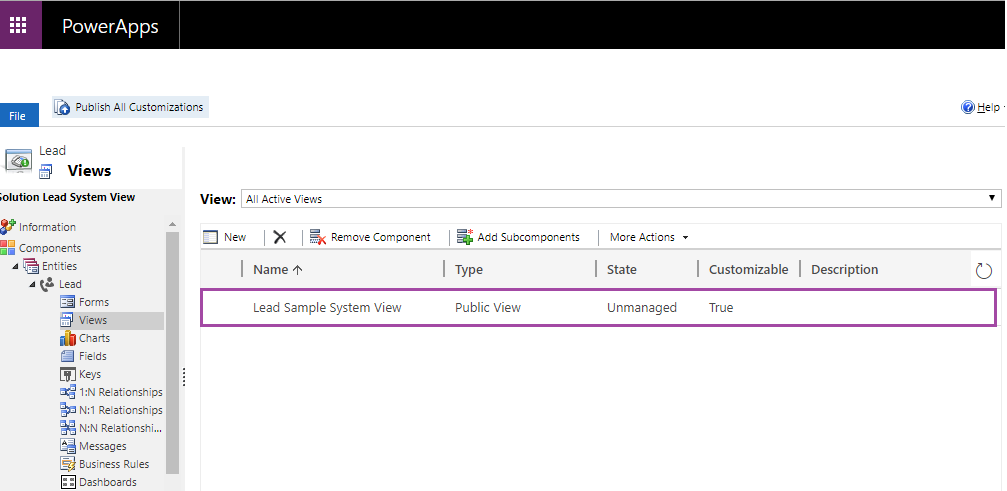Select Views under Lead
The image size is (1007, 491).
(93, 320)
